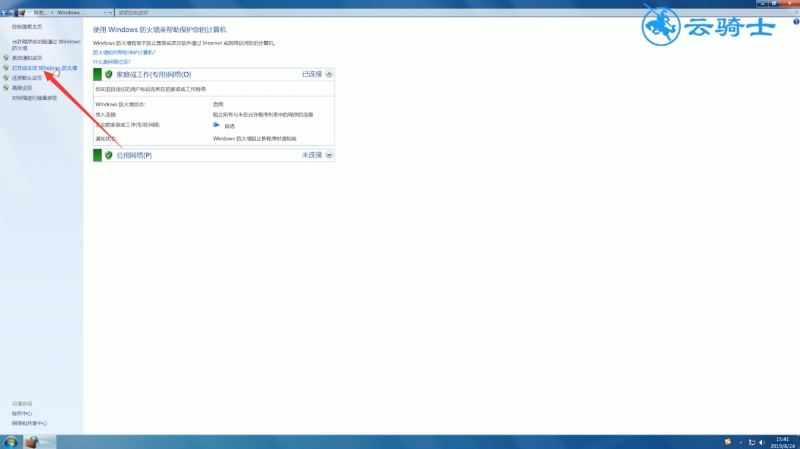This screenshot has width=800, height=449.
Task: Click green shield icon of public network
Action: (x=108, y=155)
